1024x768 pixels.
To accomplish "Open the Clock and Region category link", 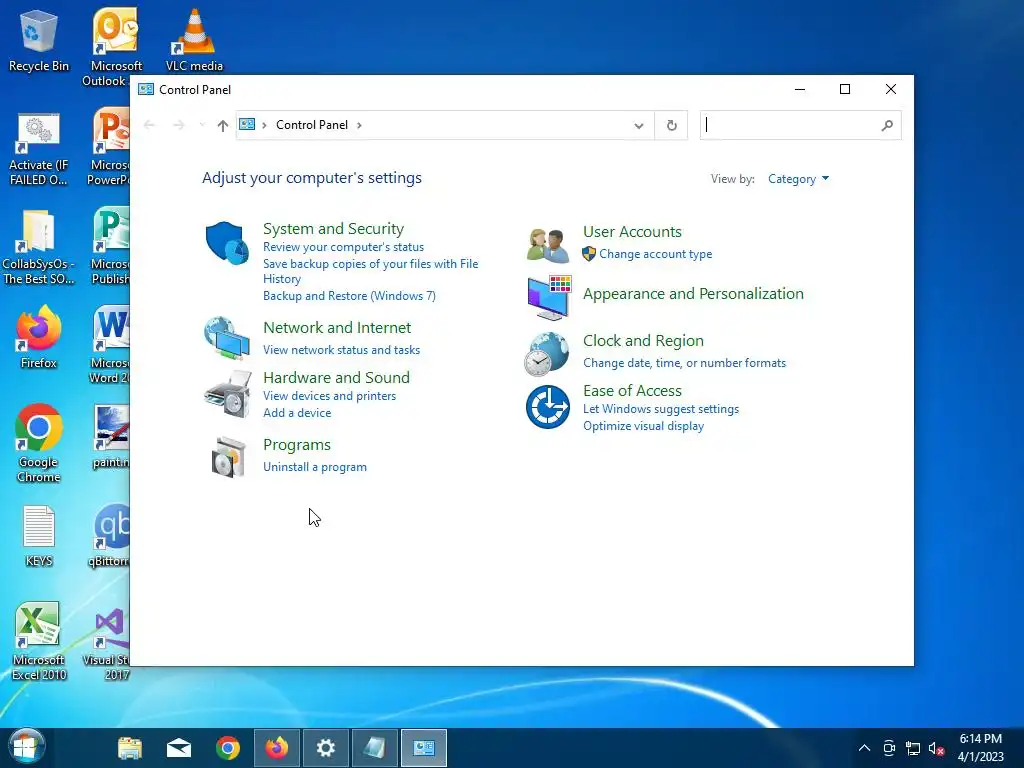I will 643,341.
